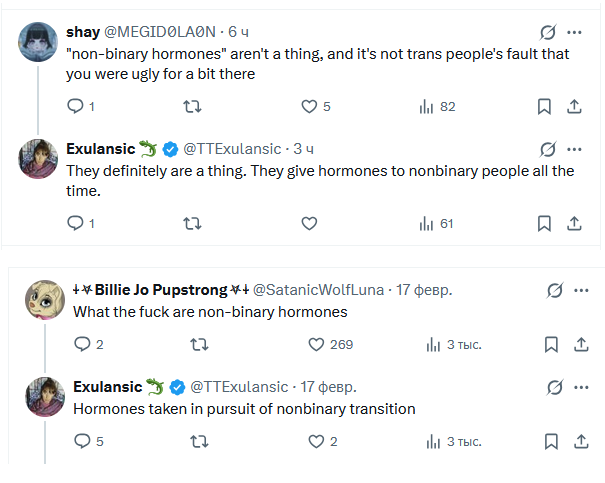Open more options menu on shay's tweet
Screen dimensions: 605x483
click(575, 33)
